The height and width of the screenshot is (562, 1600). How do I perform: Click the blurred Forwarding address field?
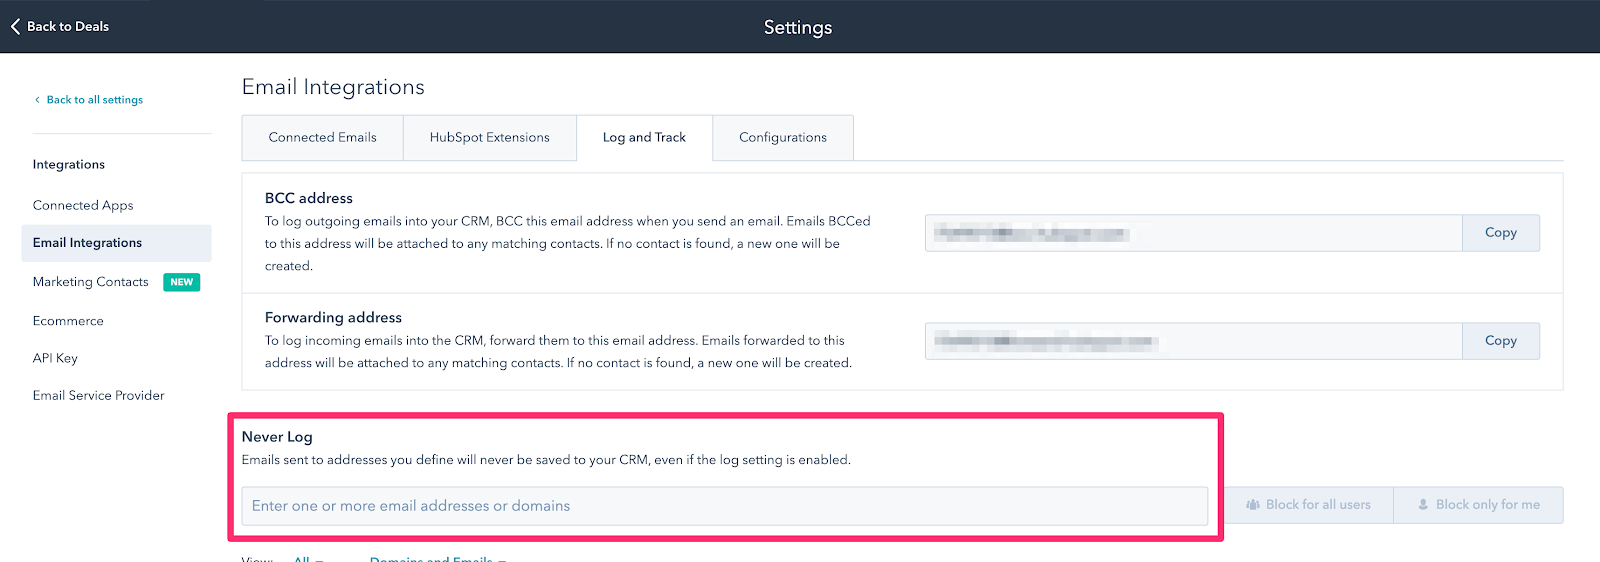tap(1192, 341)
